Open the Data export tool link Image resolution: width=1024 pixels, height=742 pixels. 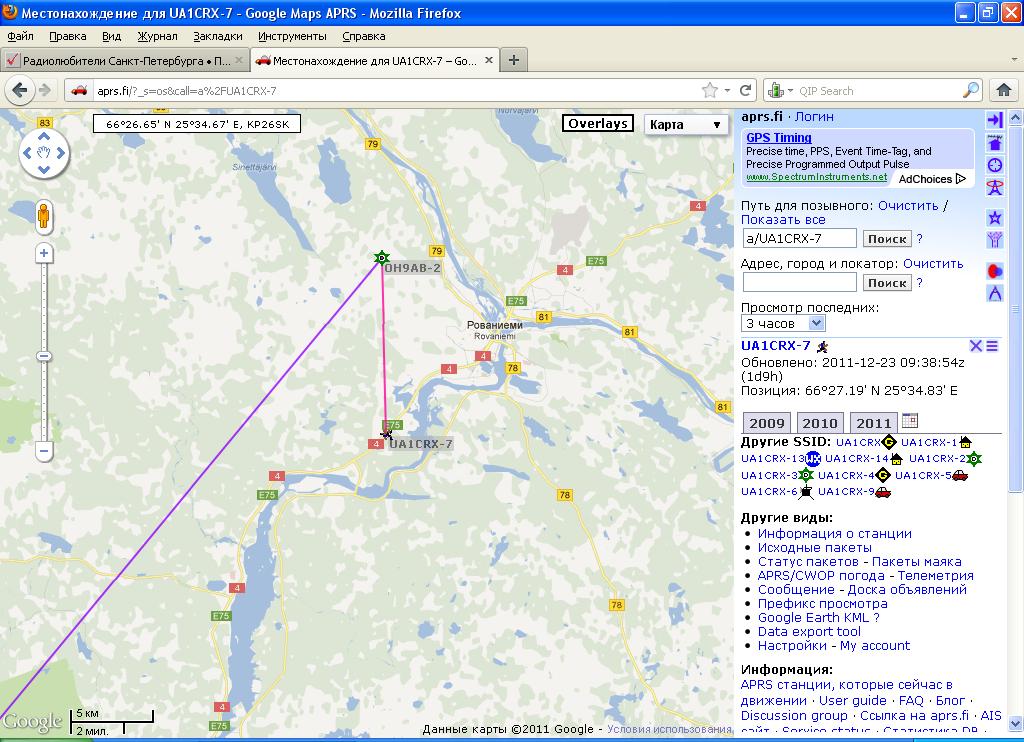click(809, 632)
